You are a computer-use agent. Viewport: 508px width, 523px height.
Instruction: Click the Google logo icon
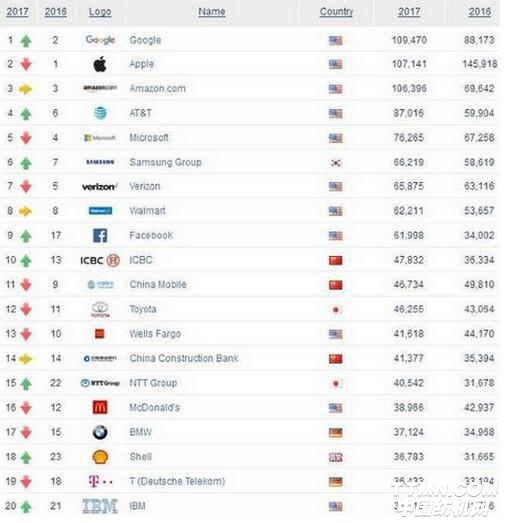(100, 40)
